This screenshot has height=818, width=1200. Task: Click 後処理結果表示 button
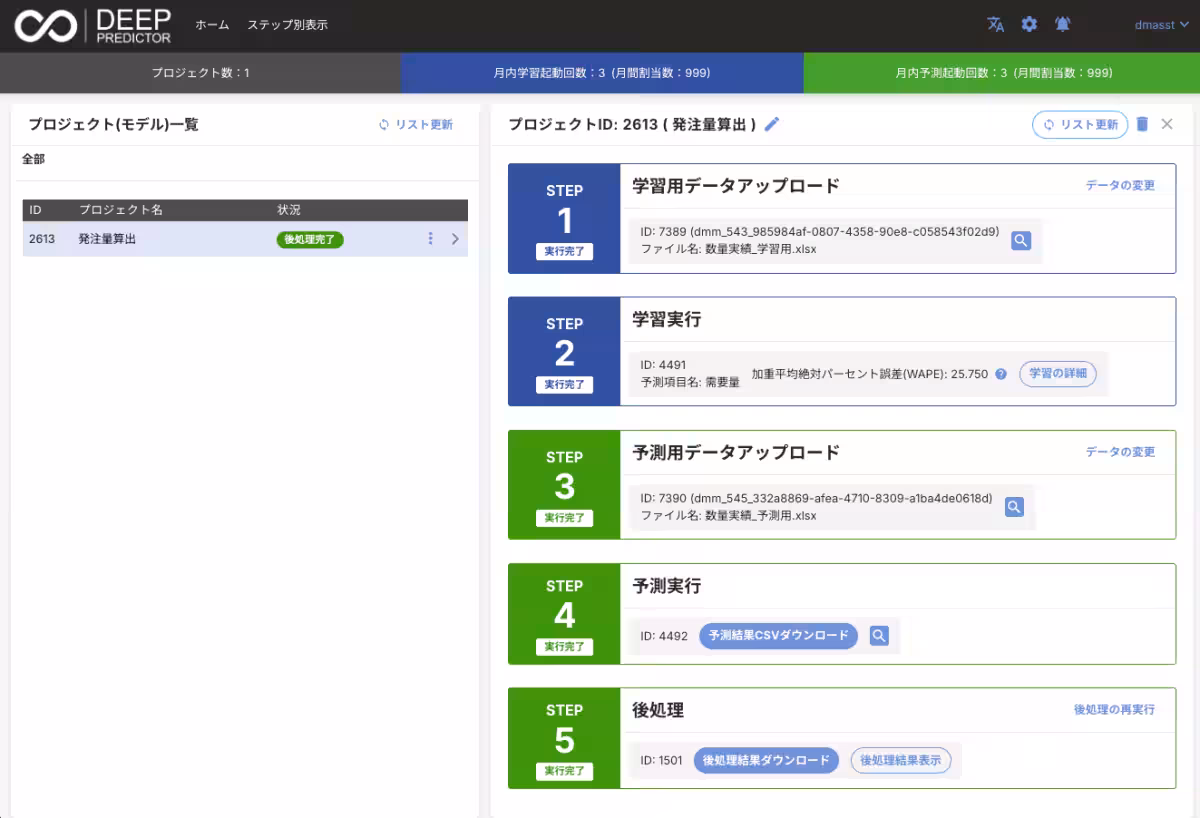[x=901, y=761]
